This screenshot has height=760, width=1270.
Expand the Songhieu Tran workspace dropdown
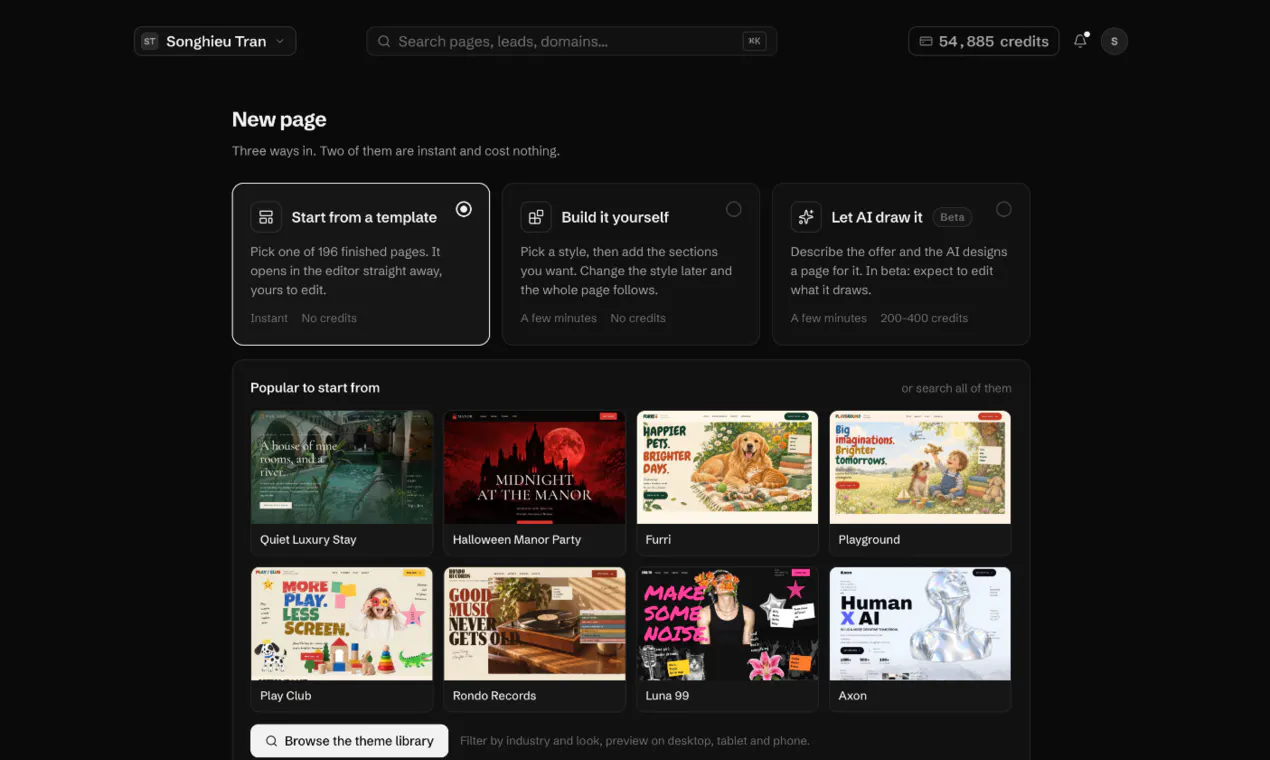(215, 41)
